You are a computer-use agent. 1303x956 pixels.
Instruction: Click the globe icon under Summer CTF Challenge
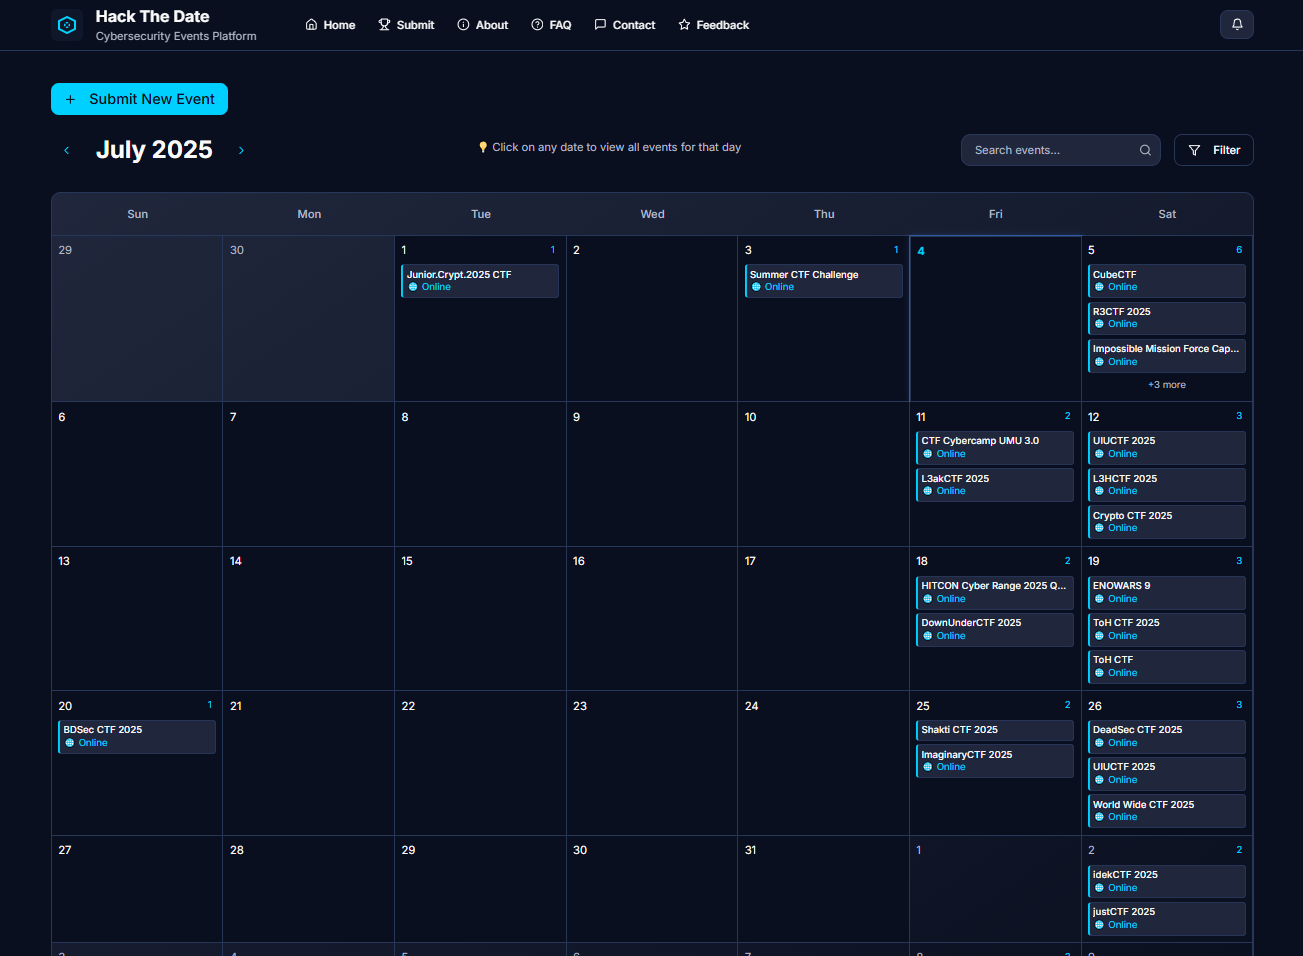click(756, 287)
